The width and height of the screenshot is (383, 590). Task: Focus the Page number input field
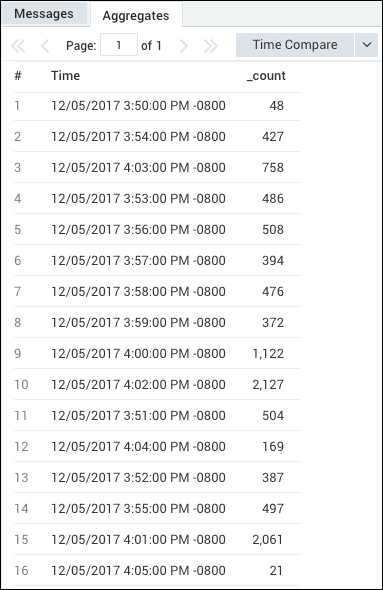coord(119,45)
